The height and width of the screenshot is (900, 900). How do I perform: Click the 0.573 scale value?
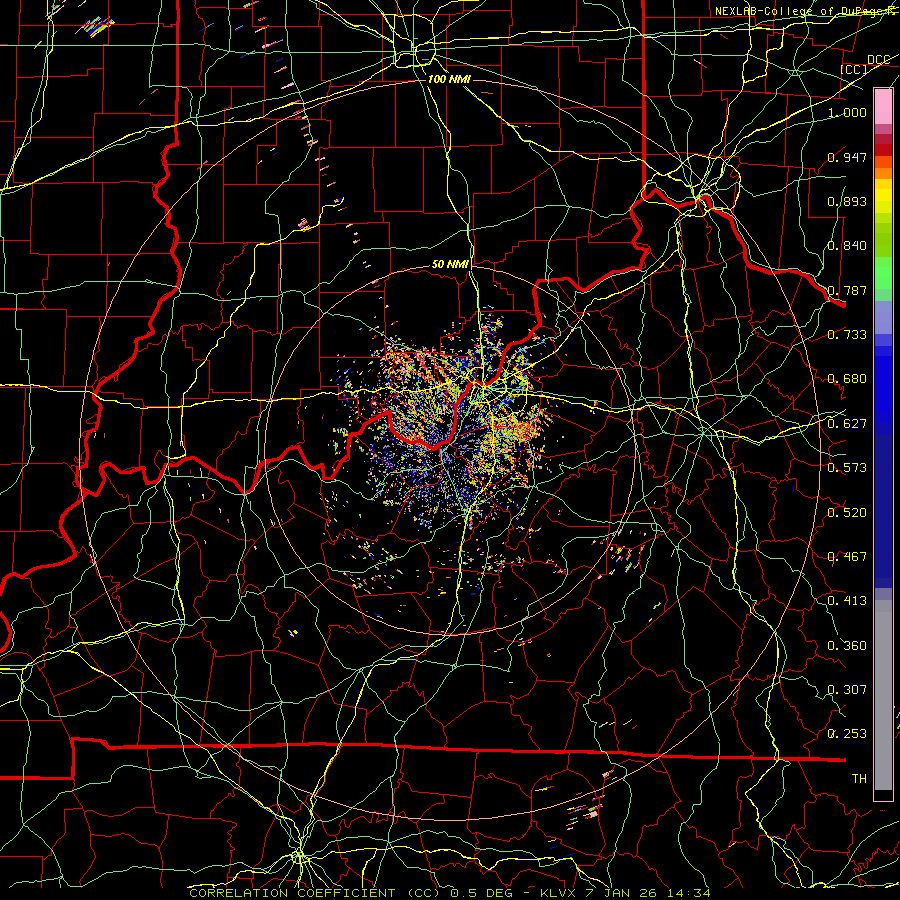pyautogui.click(x=847, y=468)
